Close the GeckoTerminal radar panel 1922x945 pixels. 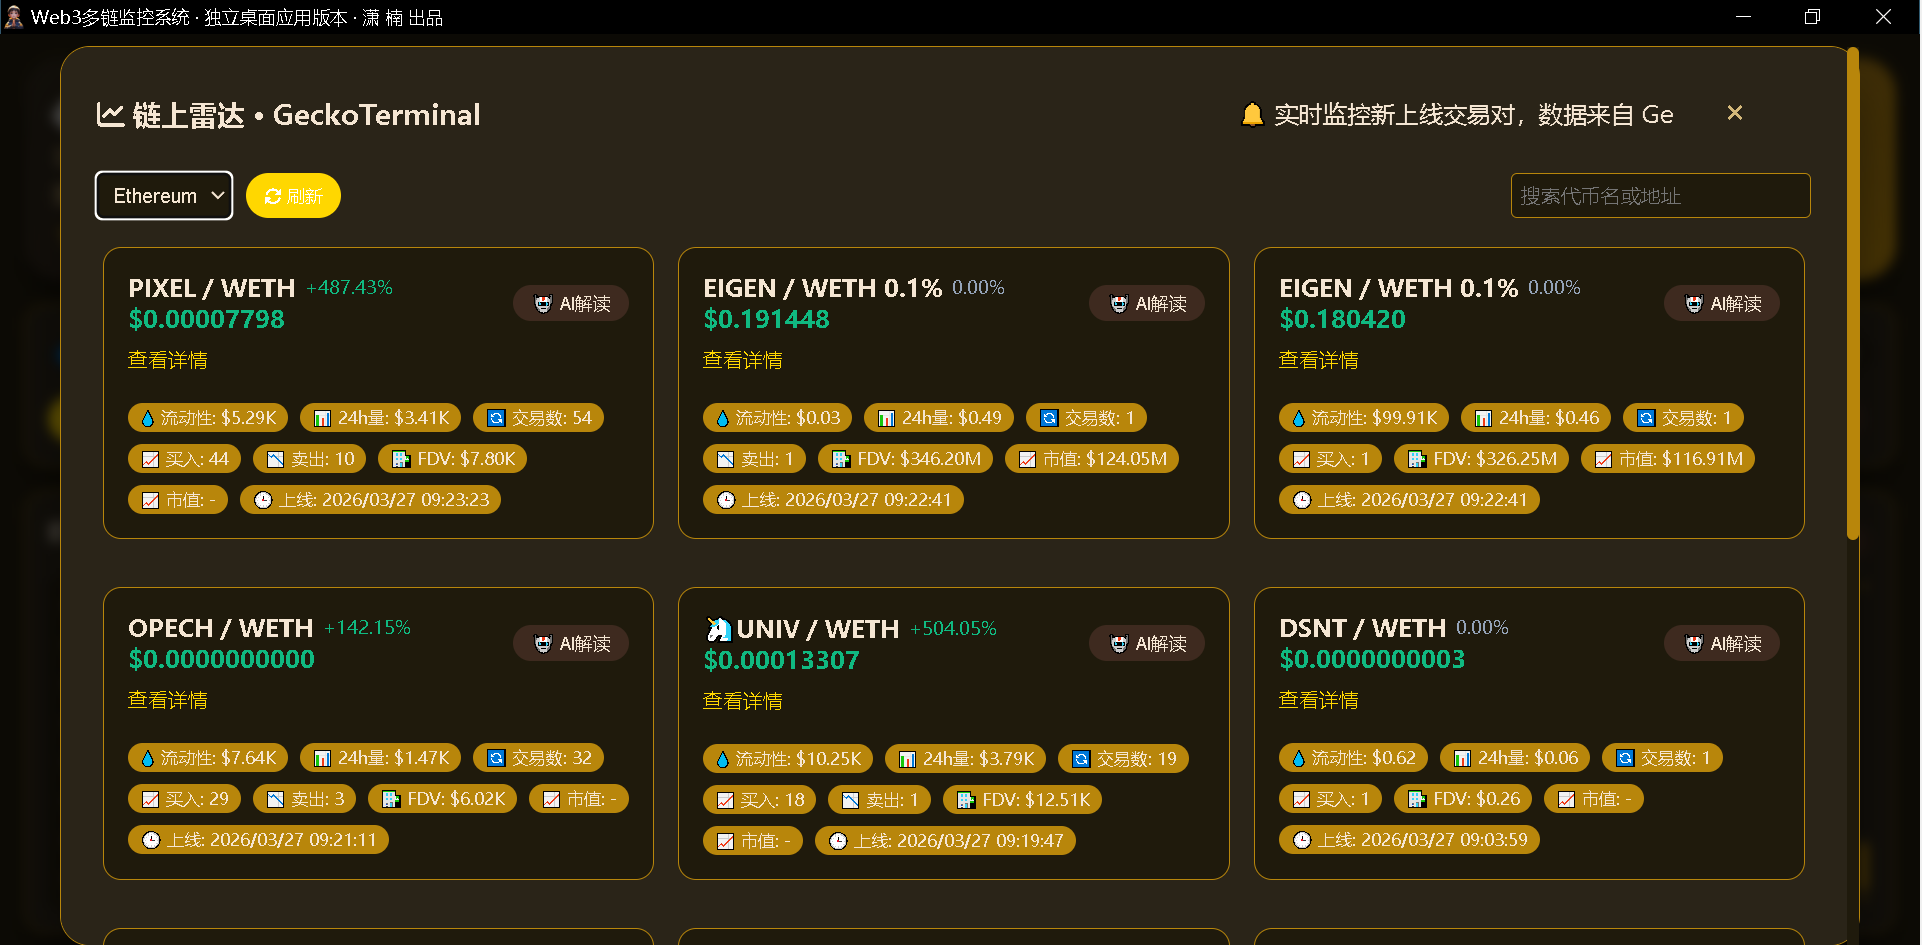tap(1734, 114)
